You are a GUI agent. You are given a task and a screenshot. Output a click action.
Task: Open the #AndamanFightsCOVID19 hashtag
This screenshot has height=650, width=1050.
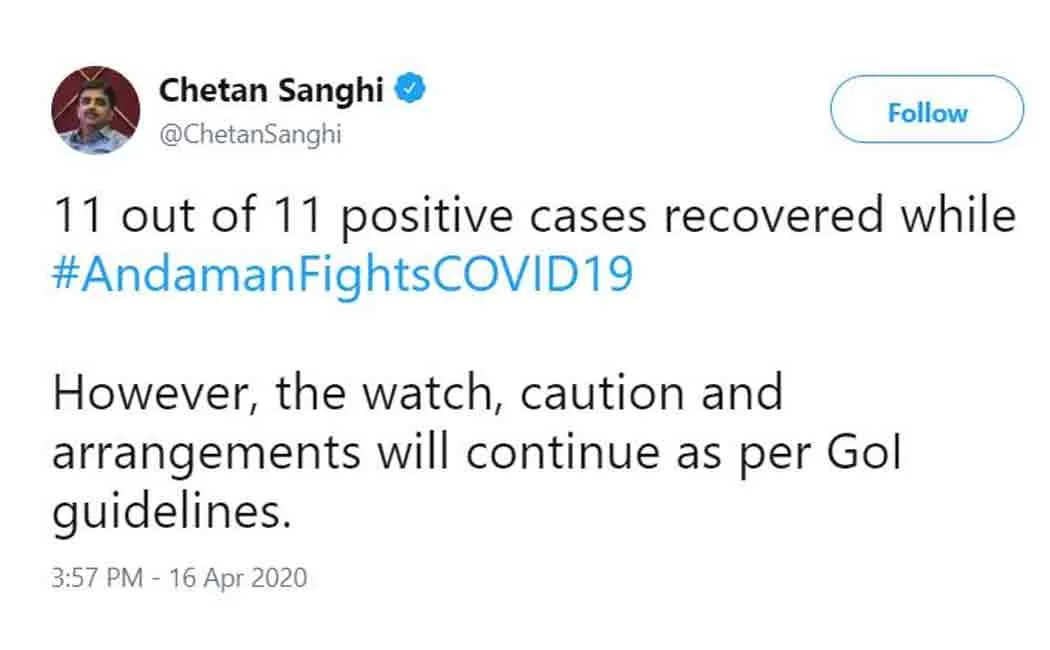(342, 274)
